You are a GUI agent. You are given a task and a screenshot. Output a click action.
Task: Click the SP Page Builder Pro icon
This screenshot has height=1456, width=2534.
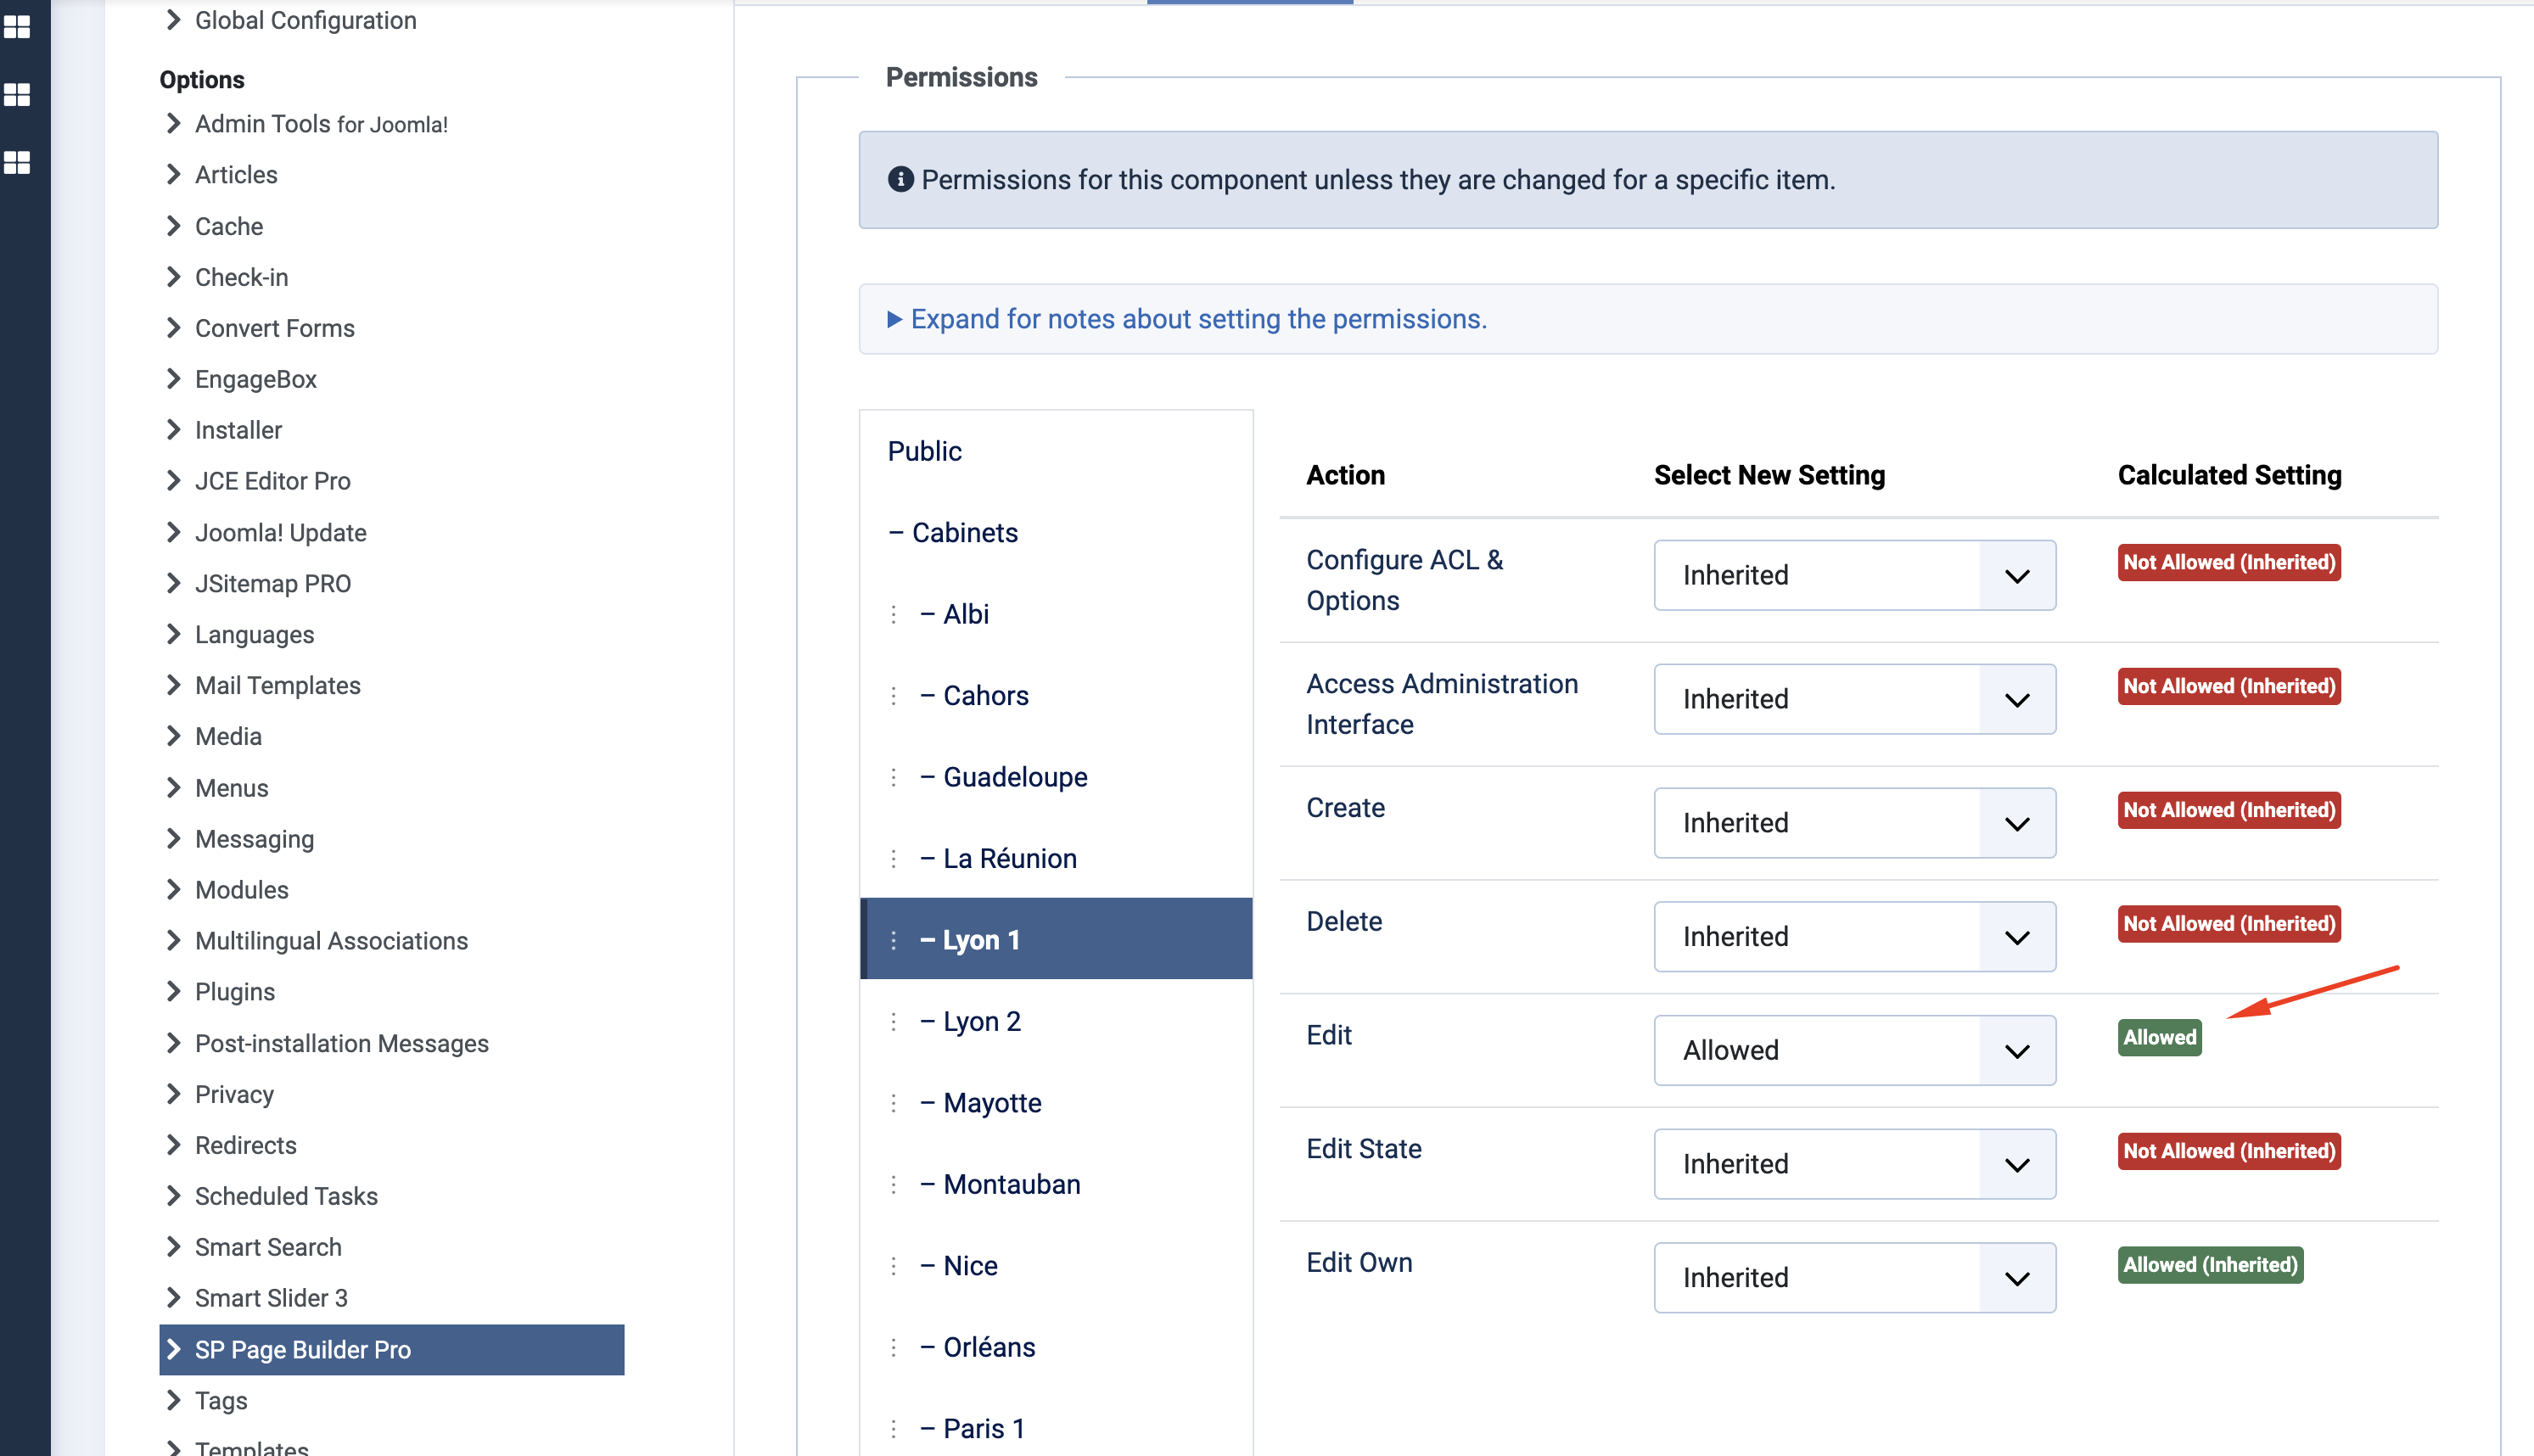click(171, 1348)
